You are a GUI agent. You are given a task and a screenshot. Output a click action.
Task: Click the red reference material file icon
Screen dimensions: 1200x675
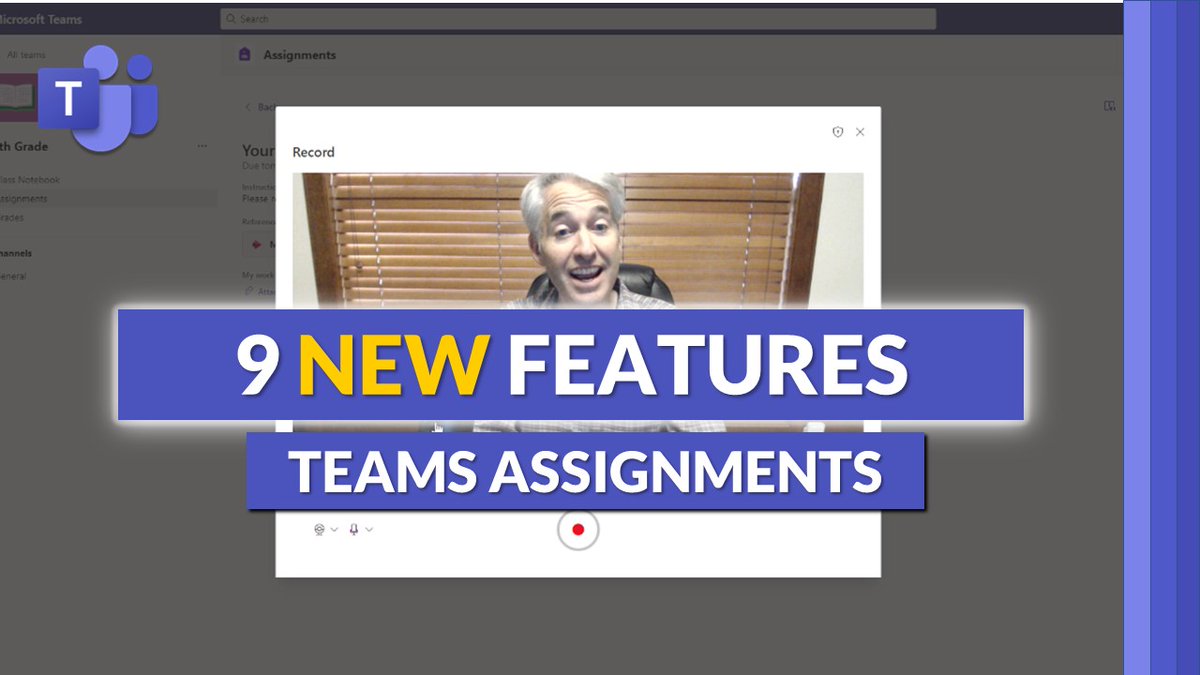click(257, 244)
